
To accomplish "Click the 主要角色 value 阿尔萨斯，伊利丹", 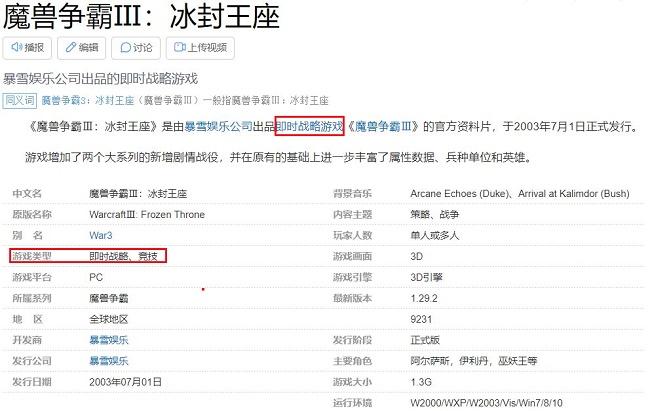I will pos(449,361).
